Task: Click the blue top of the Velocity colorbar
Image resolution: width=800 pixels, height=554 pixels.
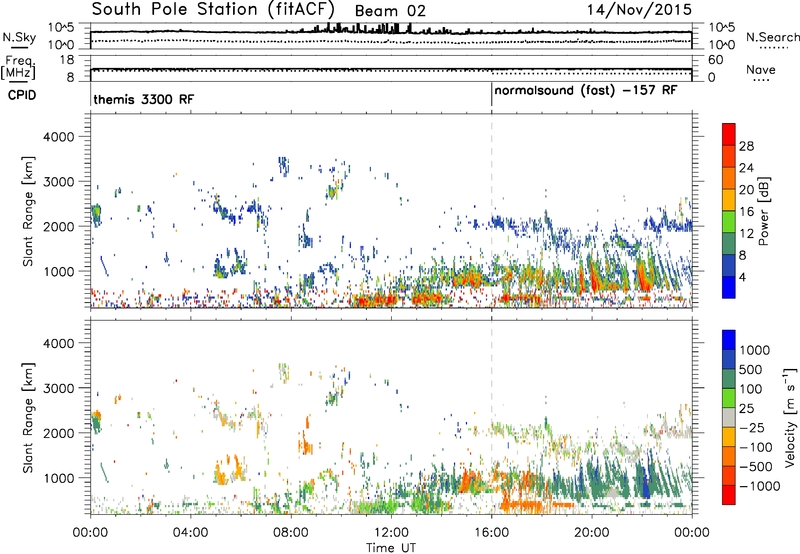Action: point(729,340)
